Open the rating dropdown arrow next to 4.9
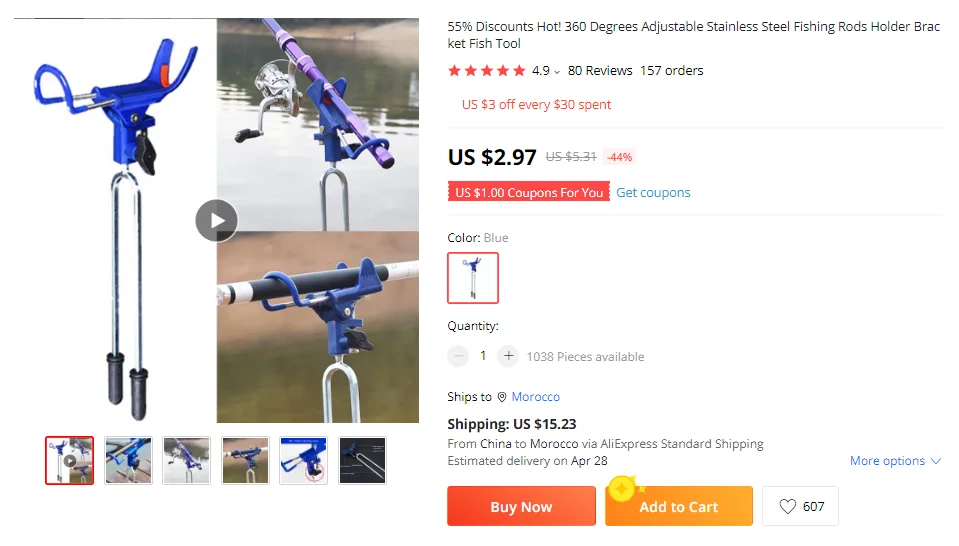 coord(557,72)
